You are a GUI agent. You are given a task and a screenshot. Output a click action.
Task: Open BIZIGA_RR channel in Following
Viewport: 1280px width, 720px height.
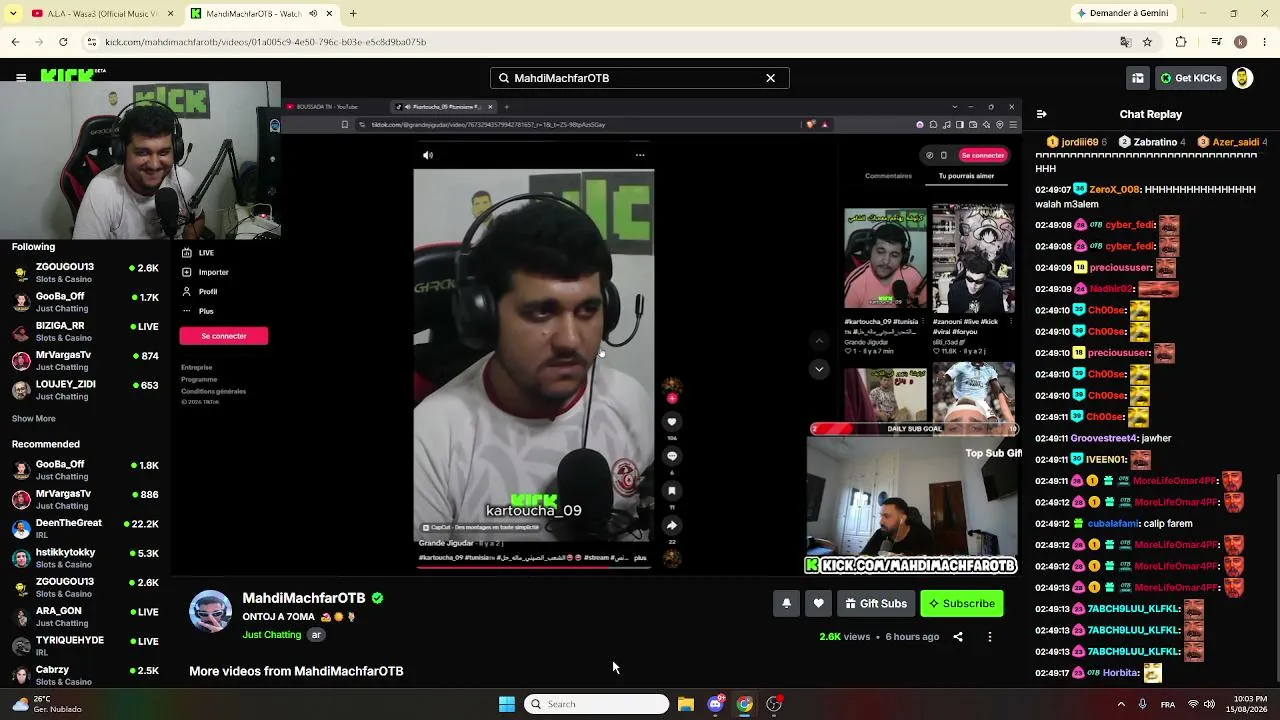tap(85, 332)
